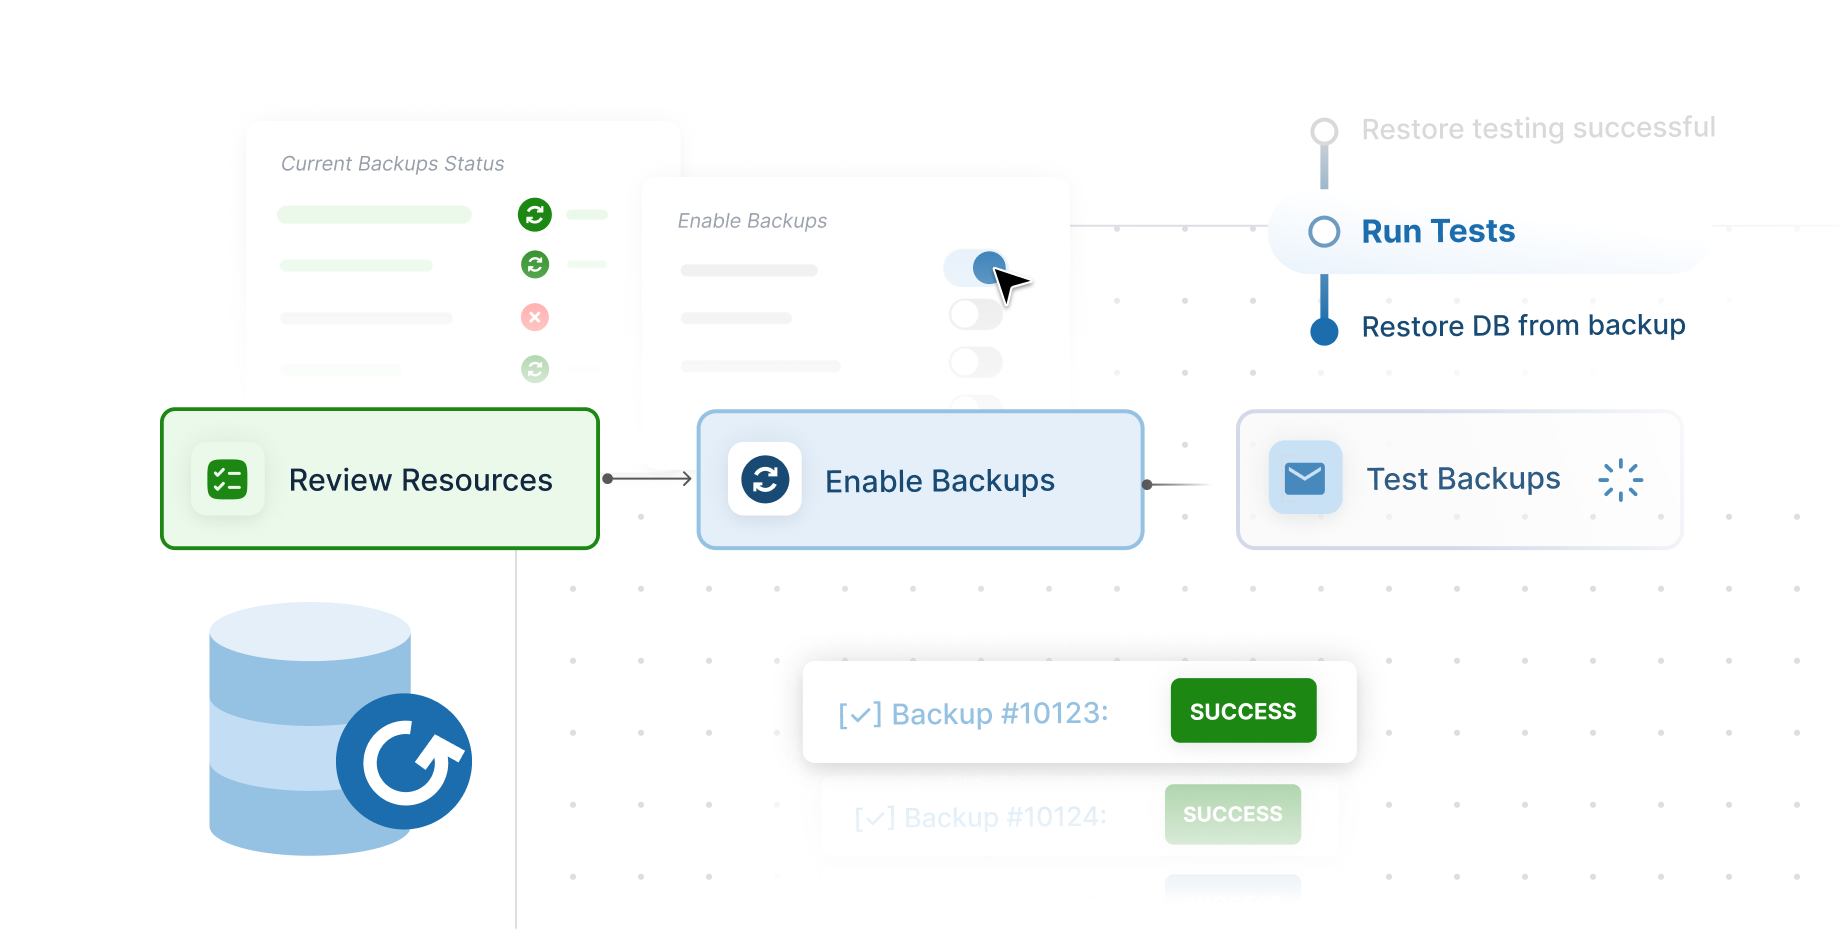
Task: Toggle the enabled blue backup switch
Action: coord(975,267)
